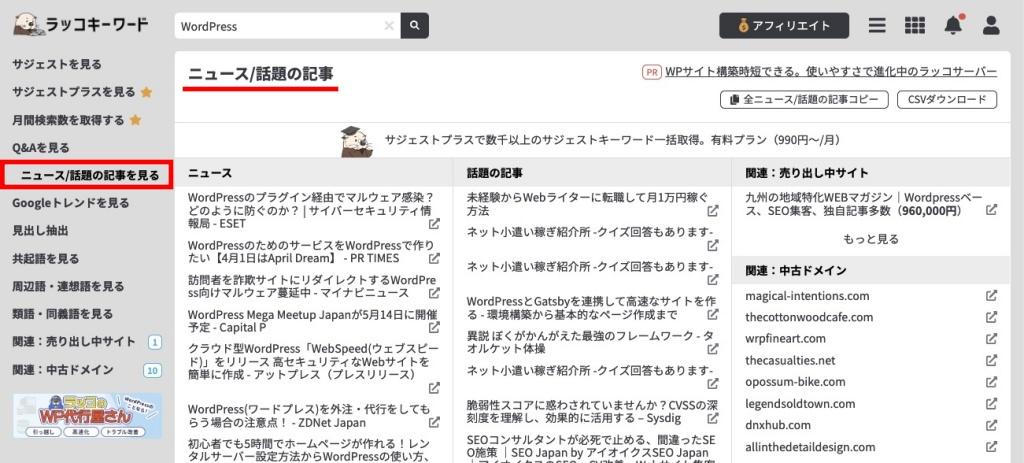1024x463 pixels.
Task: Select Q&Aを見る in sidebar
Action: coord(40,148)
